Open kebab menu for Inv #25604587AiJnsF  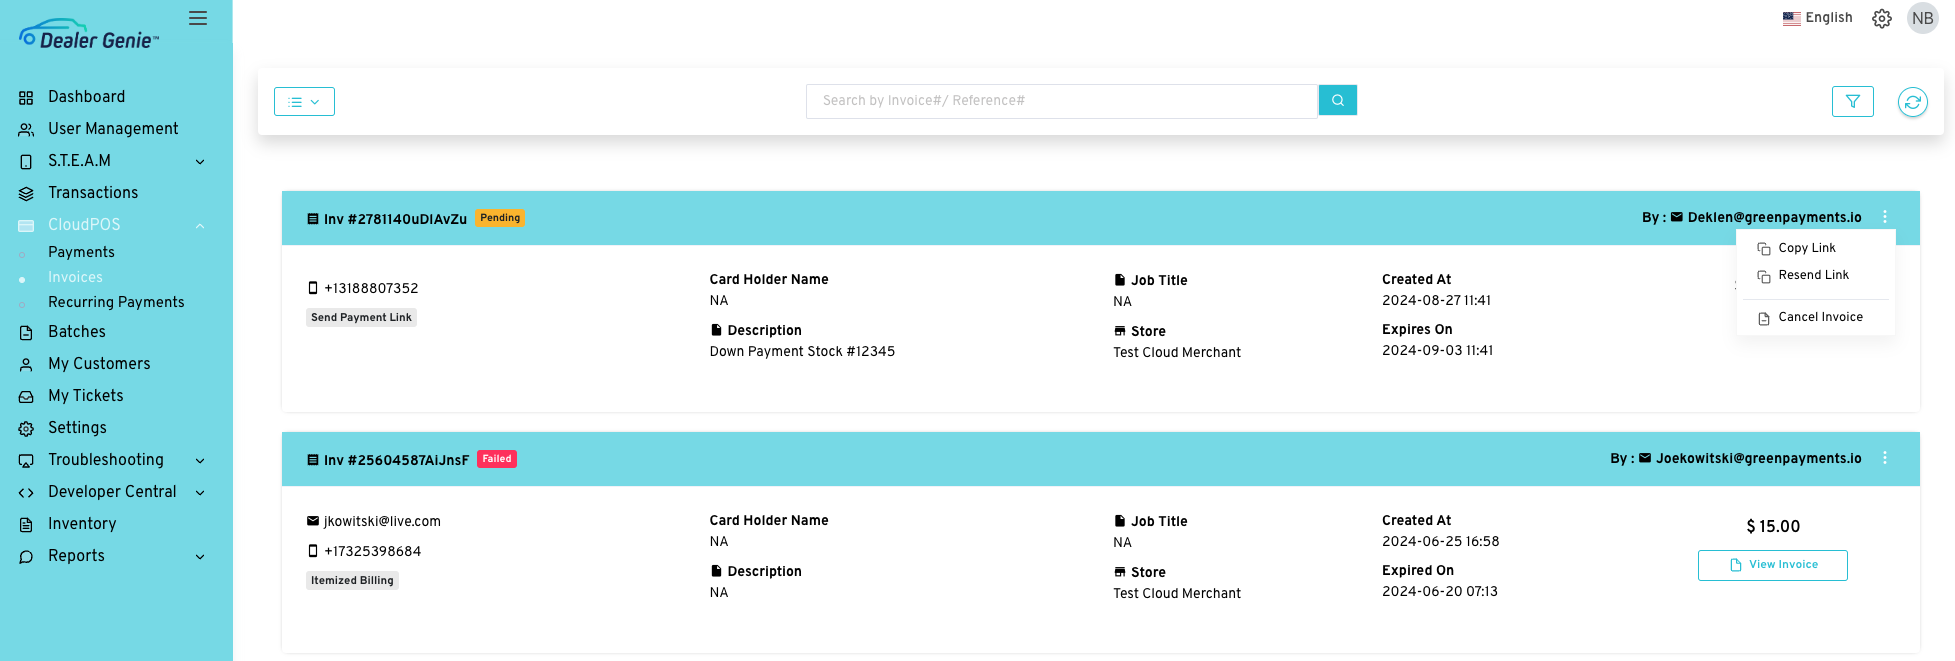(x=1885, y=458)
